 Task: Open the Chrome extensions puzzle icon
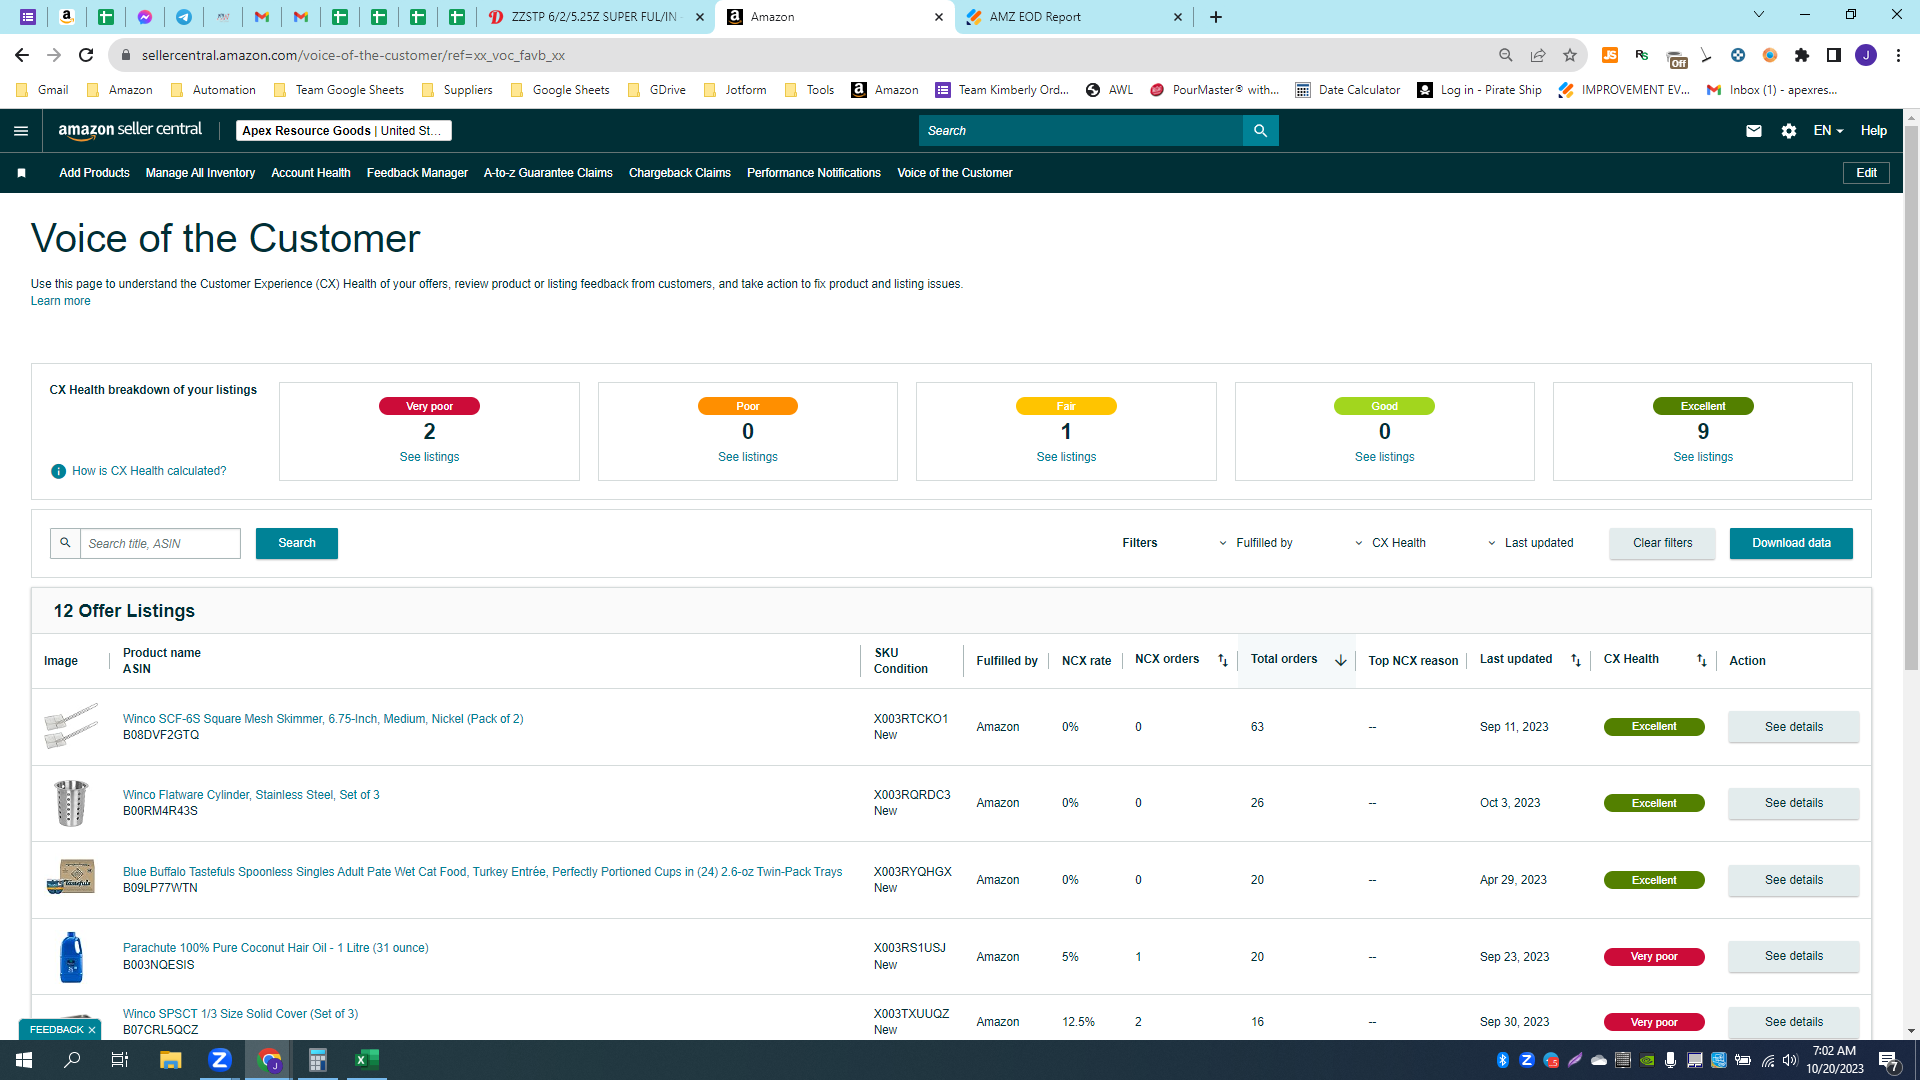[1802, 55]
